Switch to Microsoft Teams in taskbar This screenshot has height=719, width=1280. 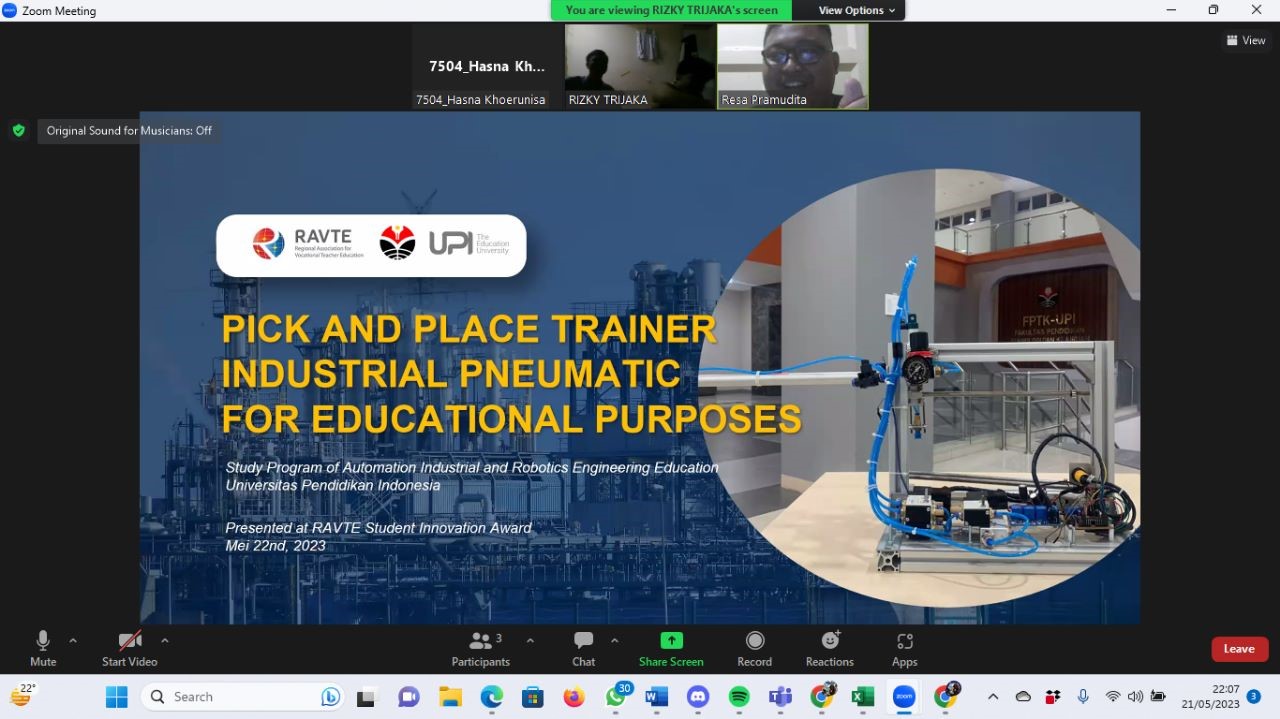(780, 697)
